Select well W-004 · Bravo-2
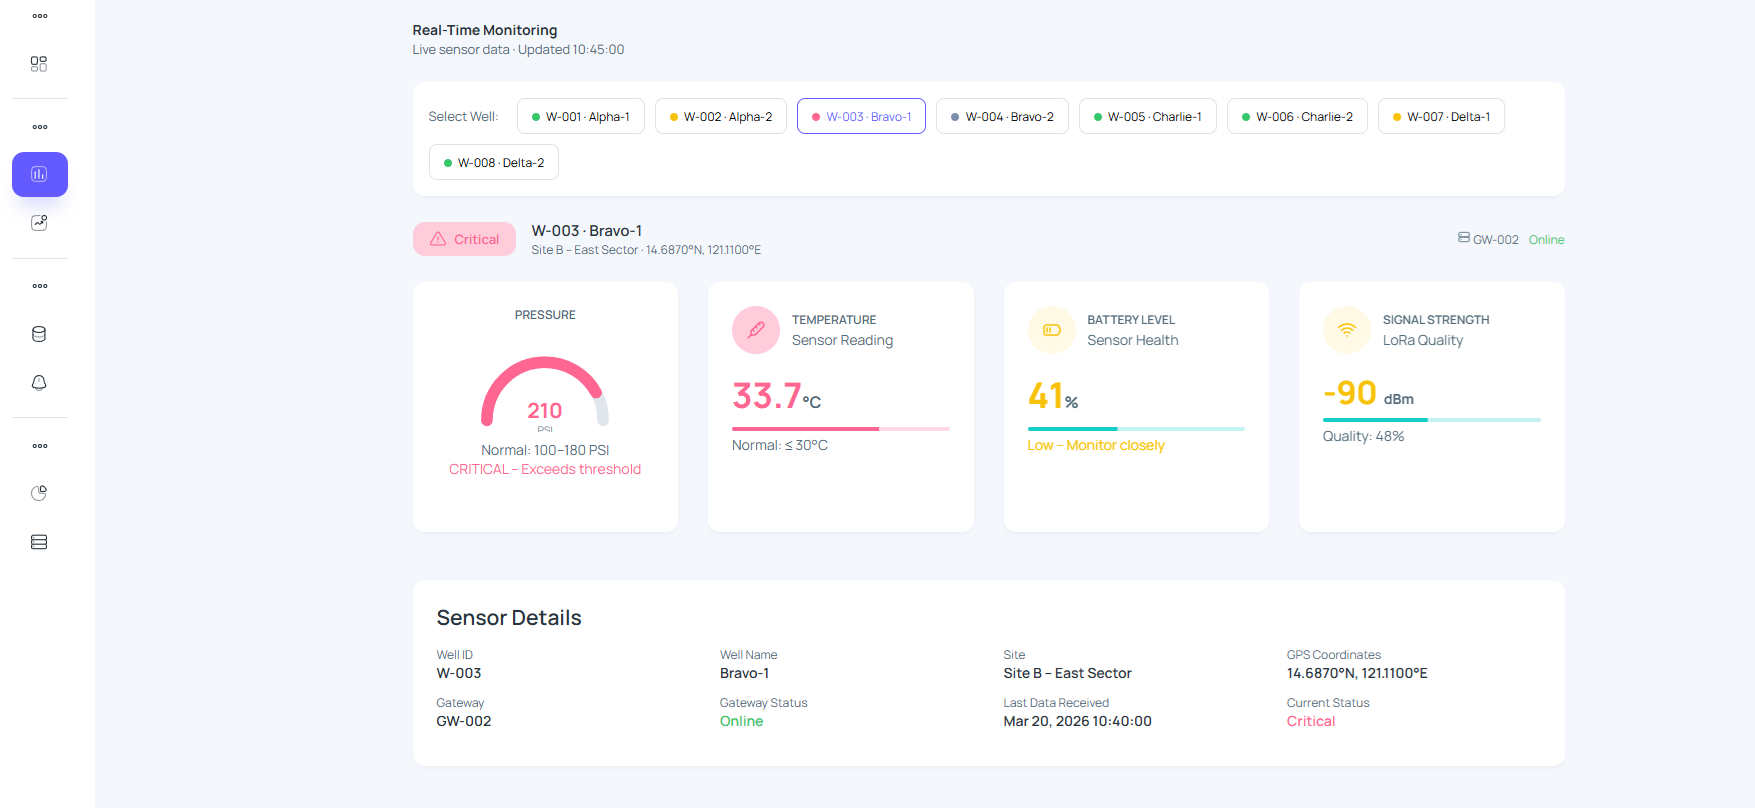Viewport: 1755px width, 808px height. (x=1001, y=117)
